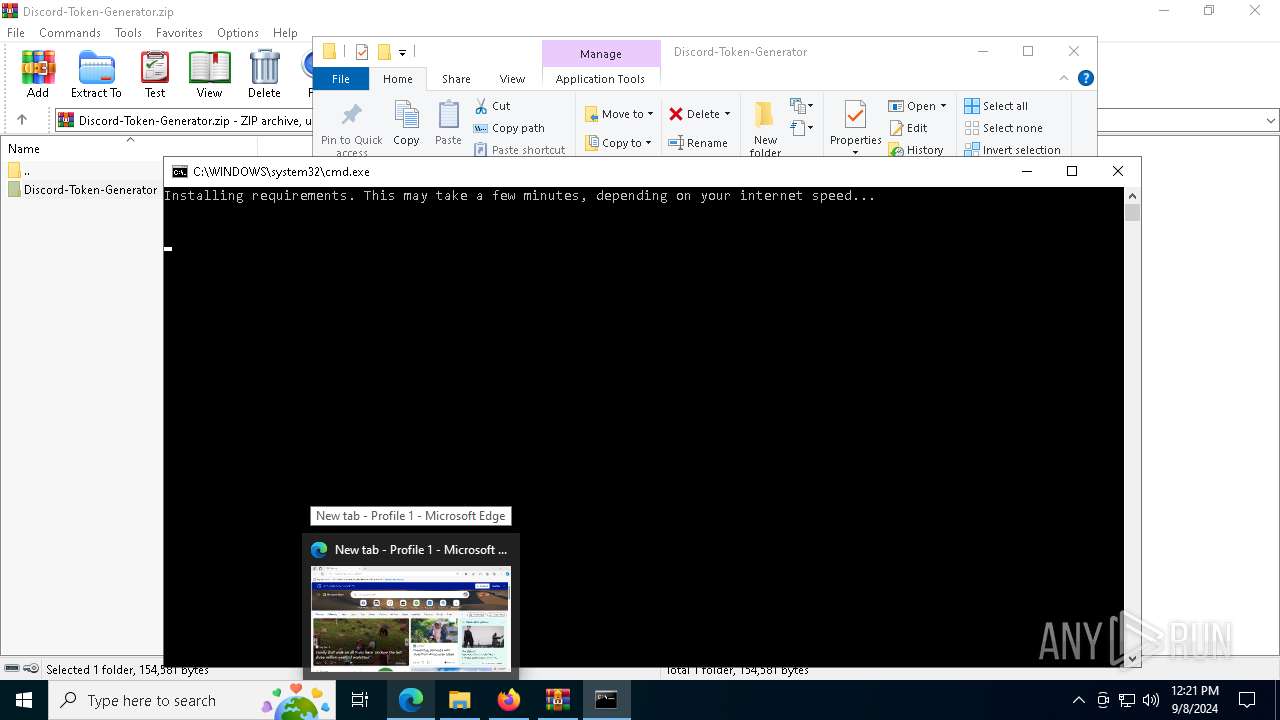Click Edit in the Explorer ribbon
Screen dimensions: 1280x720
point(909,128)
